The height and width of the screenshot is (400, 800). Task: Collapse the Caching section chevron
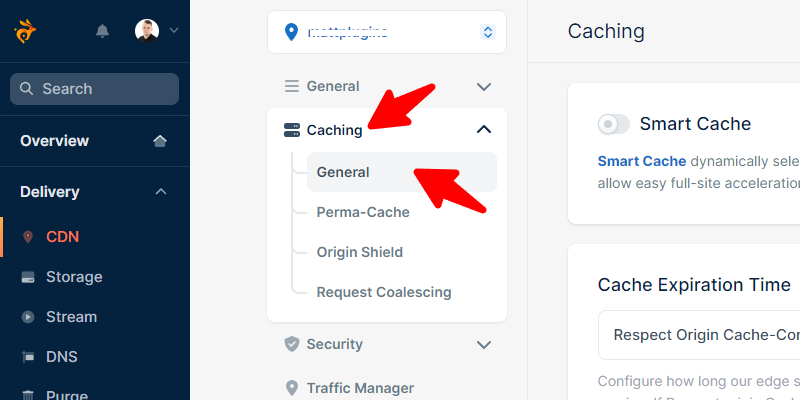pyautogui.click(x=483, y=130)
